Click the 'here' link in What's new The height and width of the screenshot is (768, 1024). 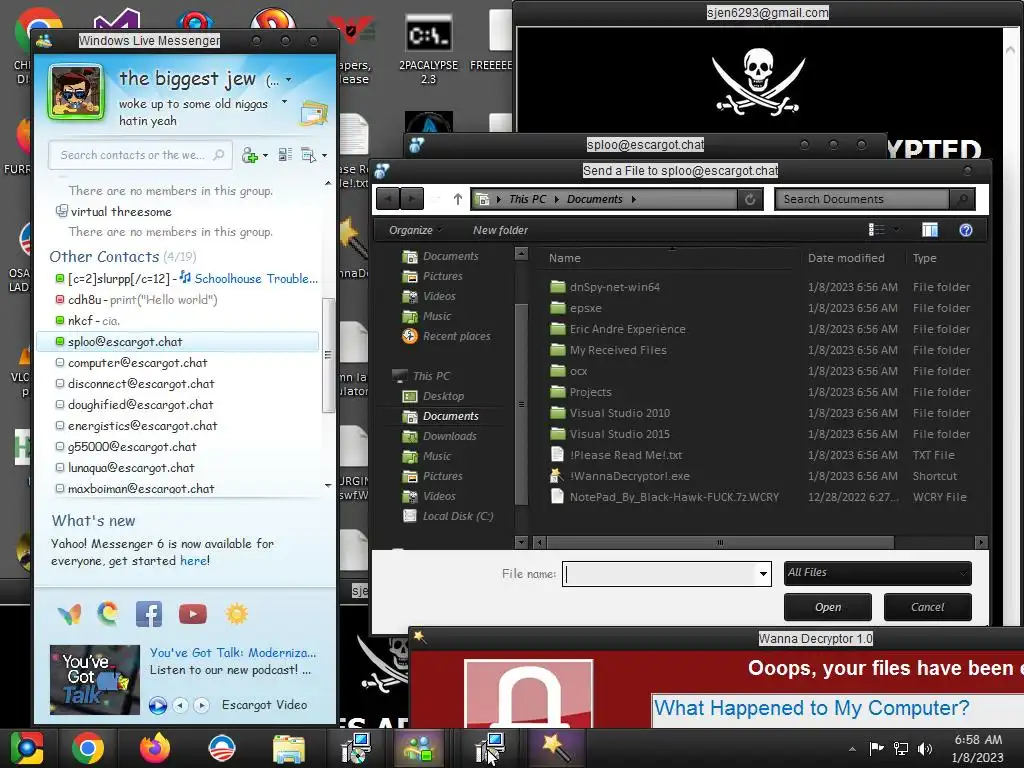coord(194,561)
